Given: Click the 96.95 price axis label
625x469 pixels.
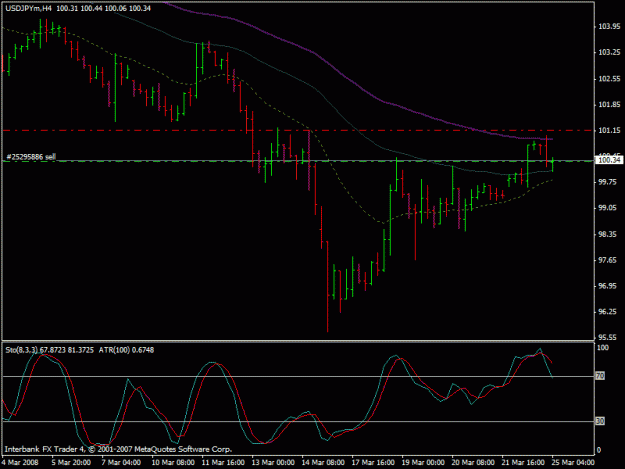Looking at the screenshot, I should point(609,286).
